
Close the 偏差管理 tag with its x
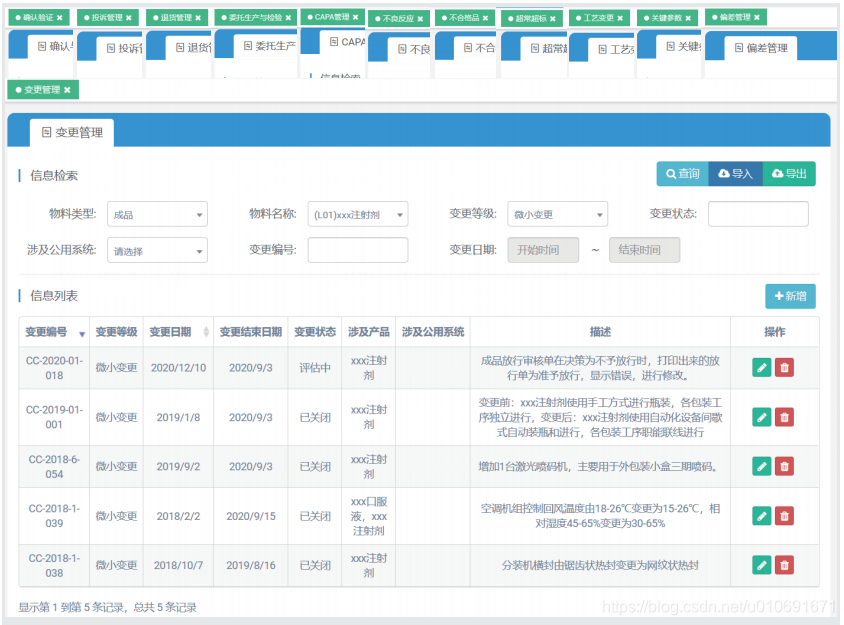[x=757, y=17]
